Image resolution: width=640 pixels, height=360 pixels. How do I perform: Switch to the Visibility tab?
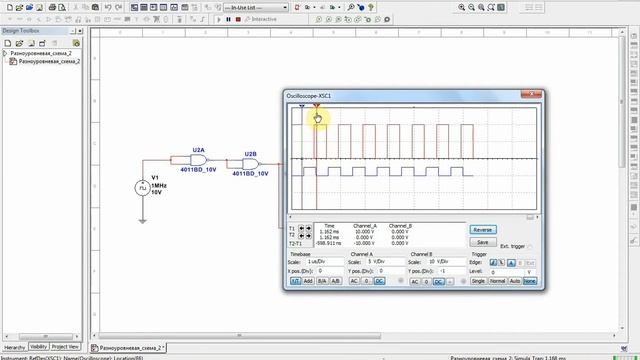click(x=39, y=347)
